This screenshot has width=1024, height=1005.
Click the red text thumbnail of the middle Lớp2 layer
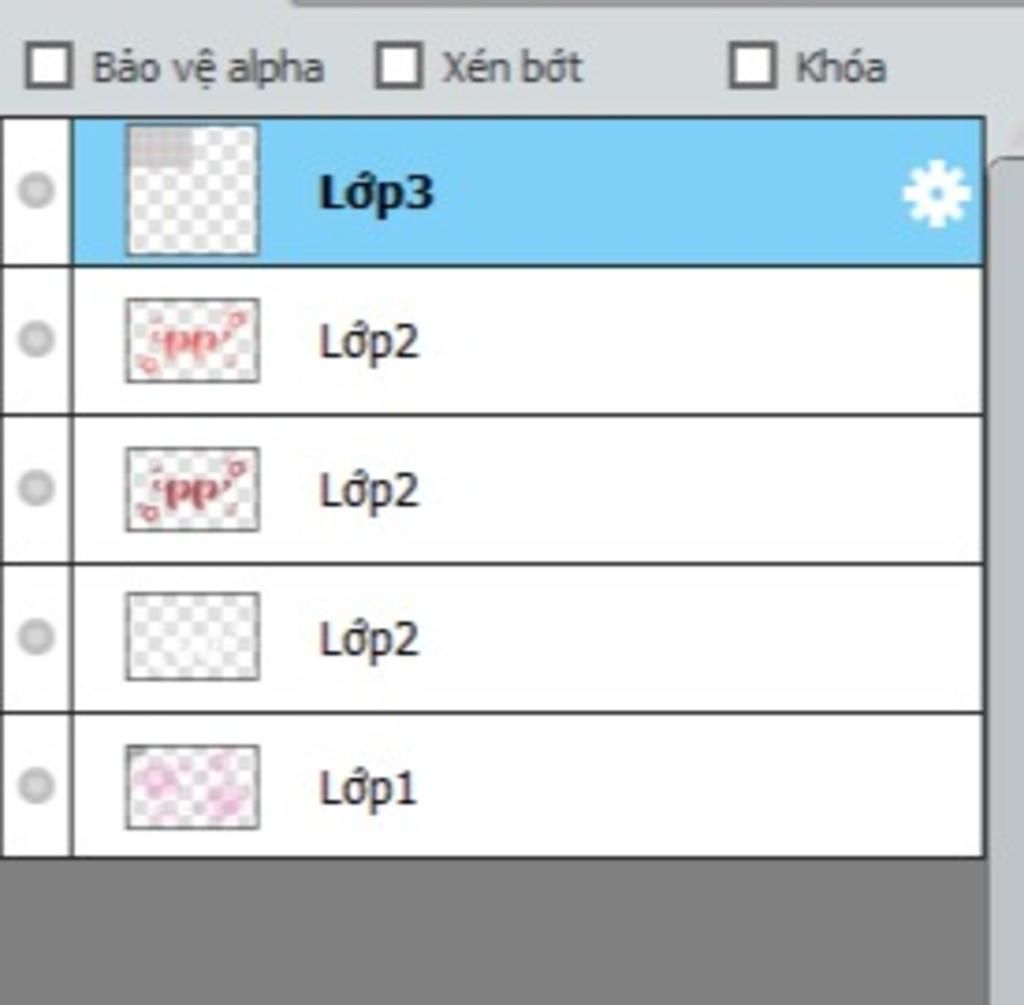pyautogui.click(x=193, y=489)
